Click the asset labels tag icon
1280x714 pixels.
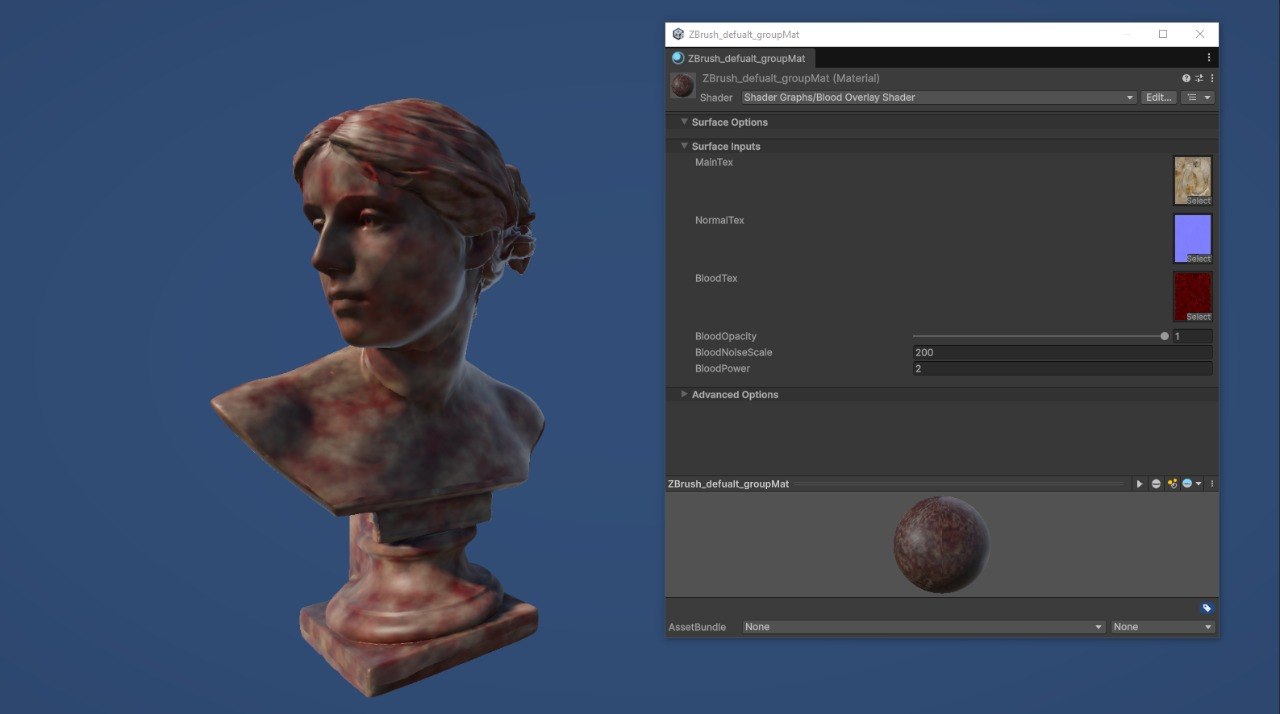(x=1207, y=608)
